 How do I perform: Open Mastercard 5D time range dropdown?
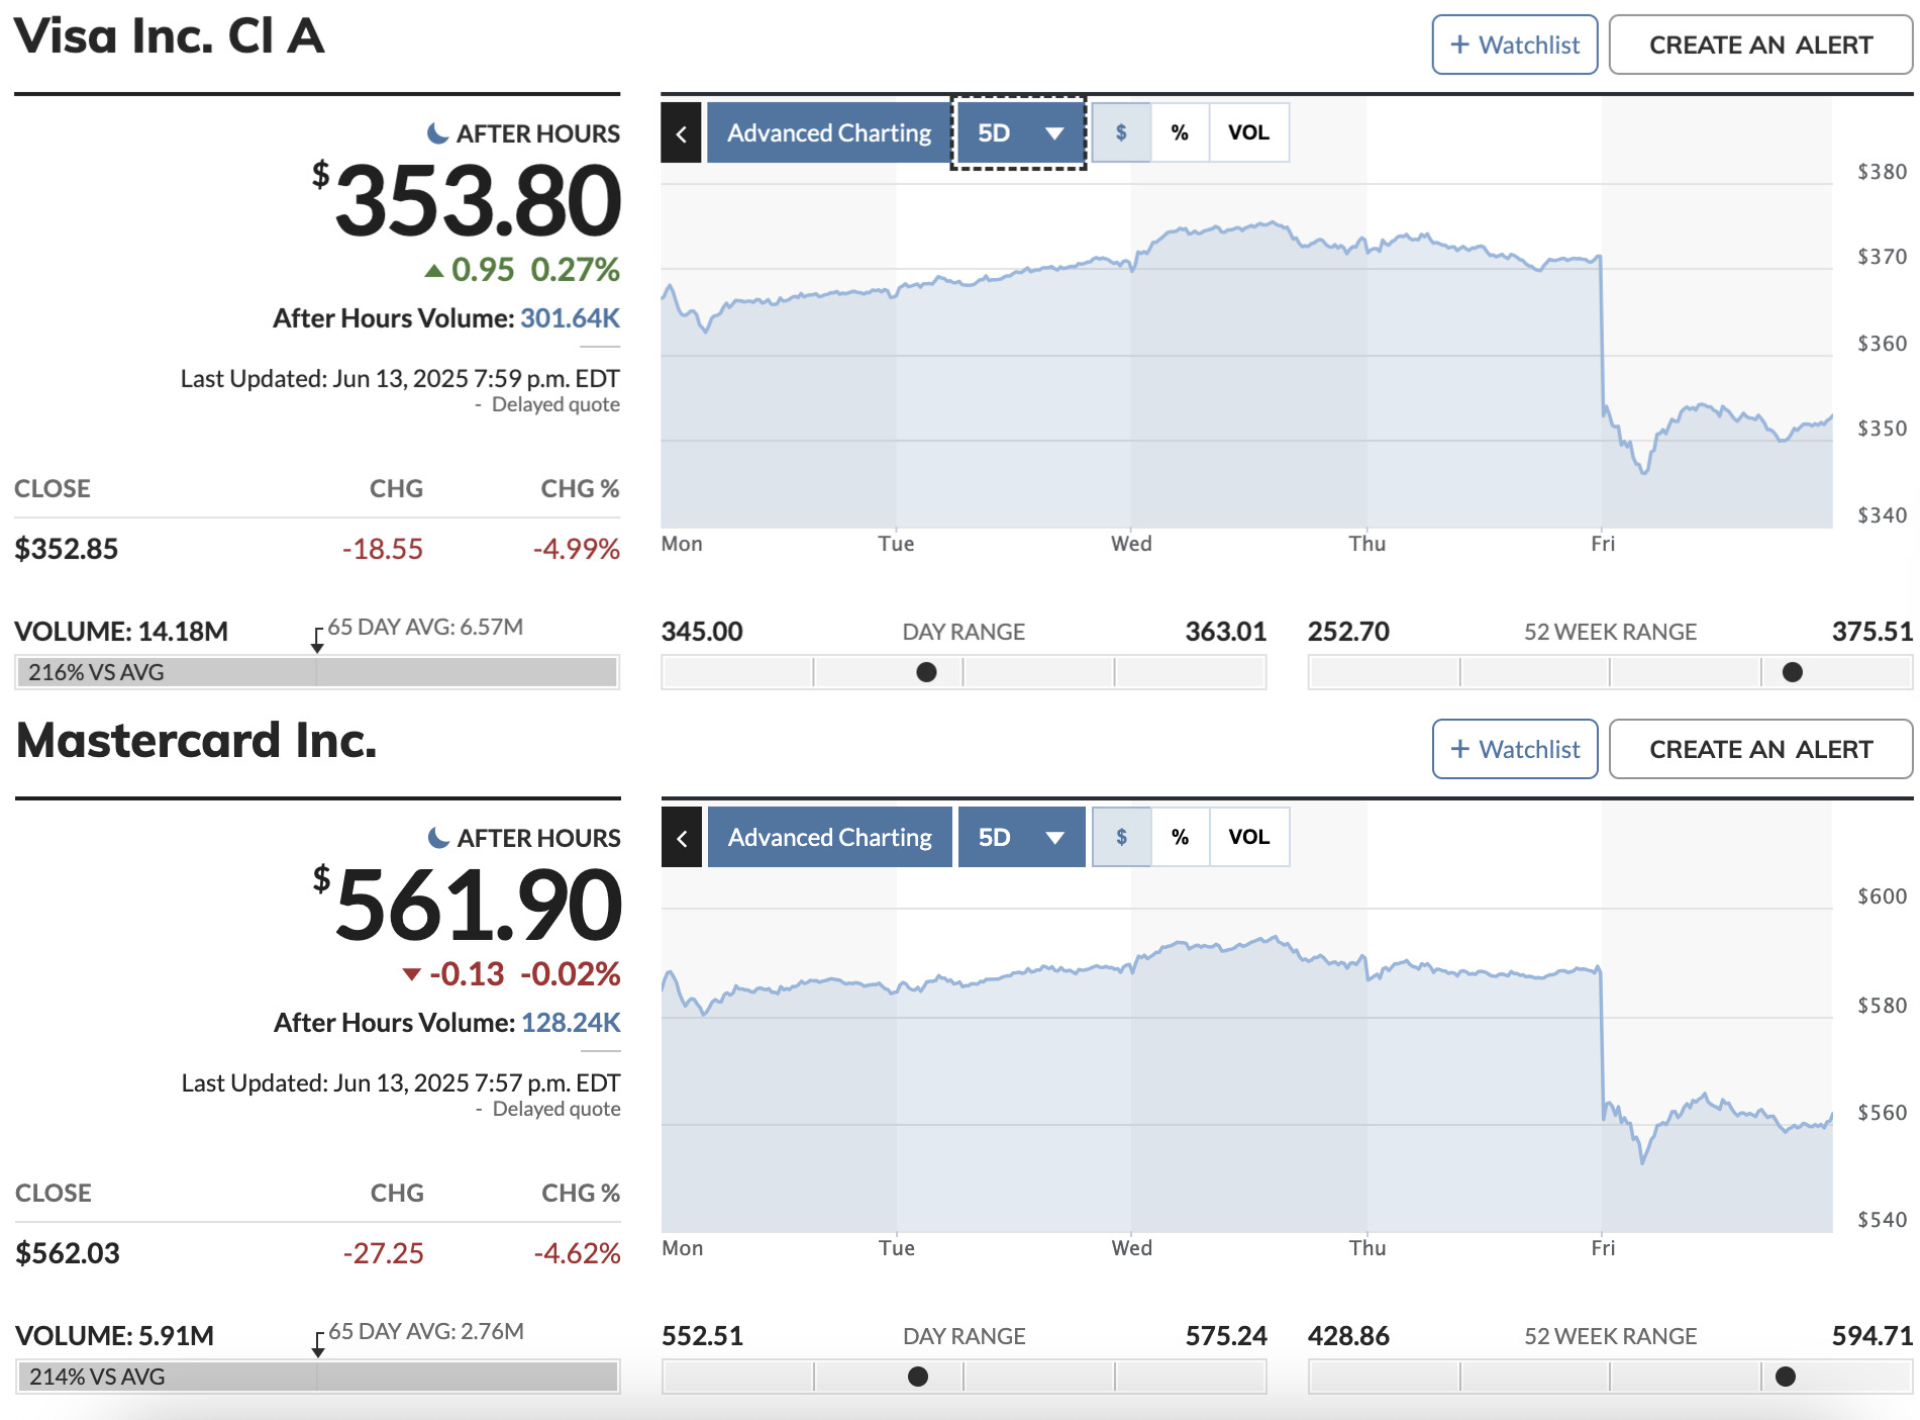(x=1021, y=837)
